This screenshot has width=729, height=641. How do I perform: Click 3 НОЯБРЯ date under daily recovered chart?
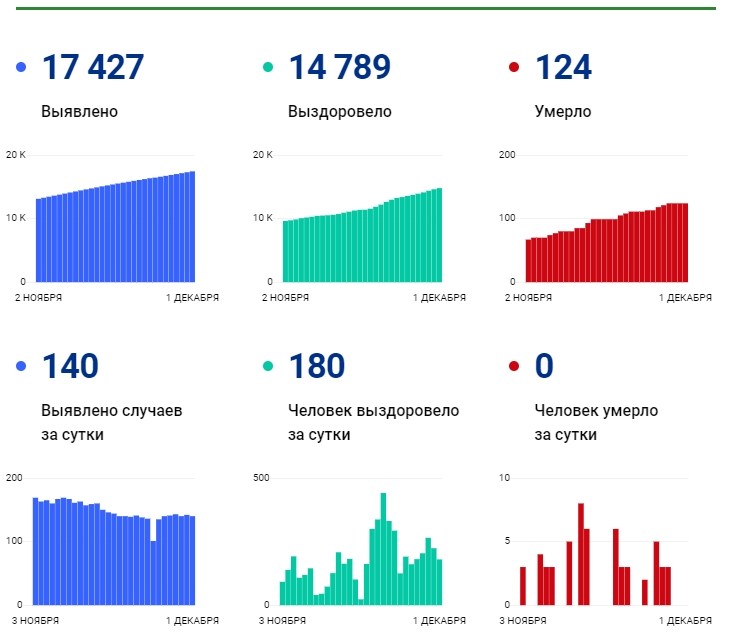(282, 621)
